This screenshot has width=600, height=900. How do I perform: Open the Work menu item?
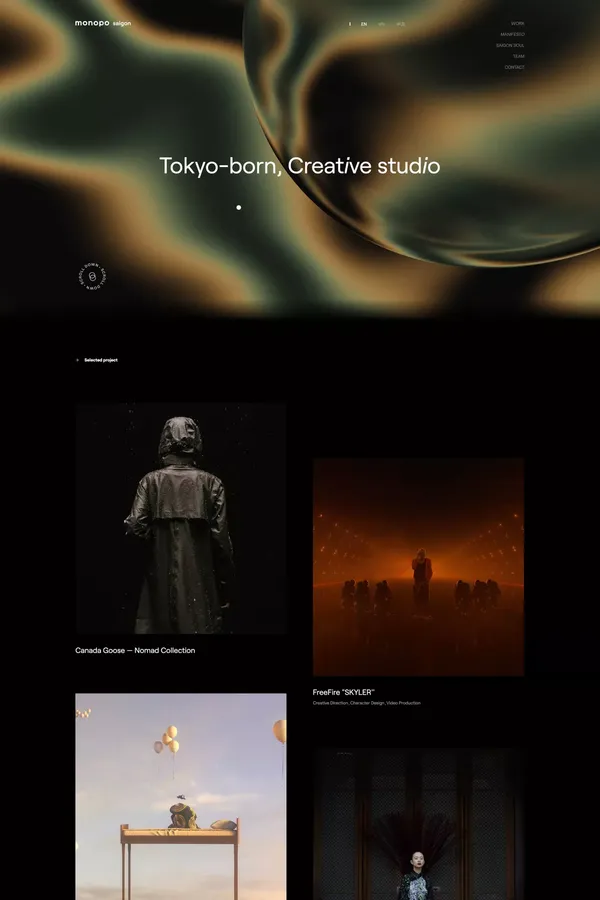tap(518, 24)
